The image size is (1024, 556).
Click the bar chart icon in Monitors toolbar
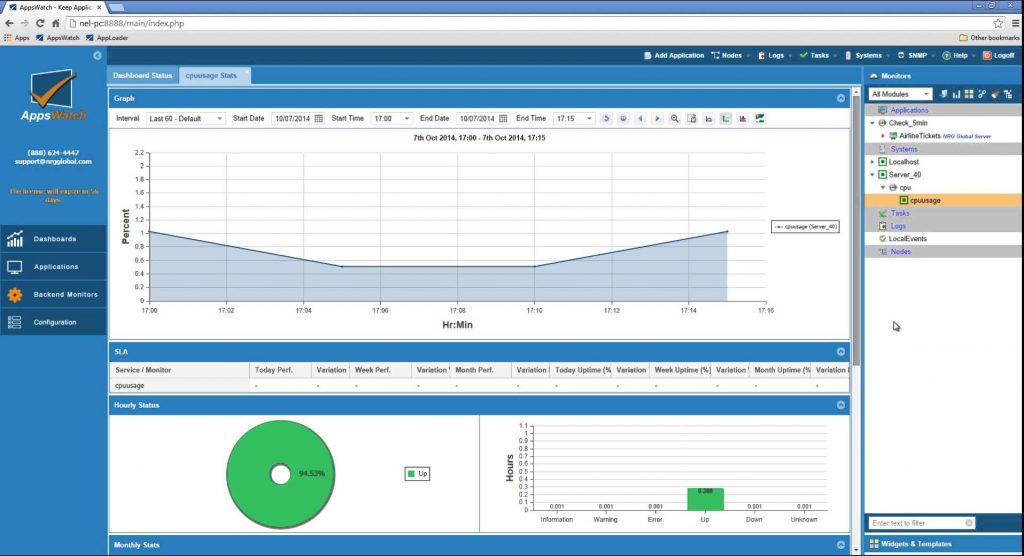tap(956, 94)
